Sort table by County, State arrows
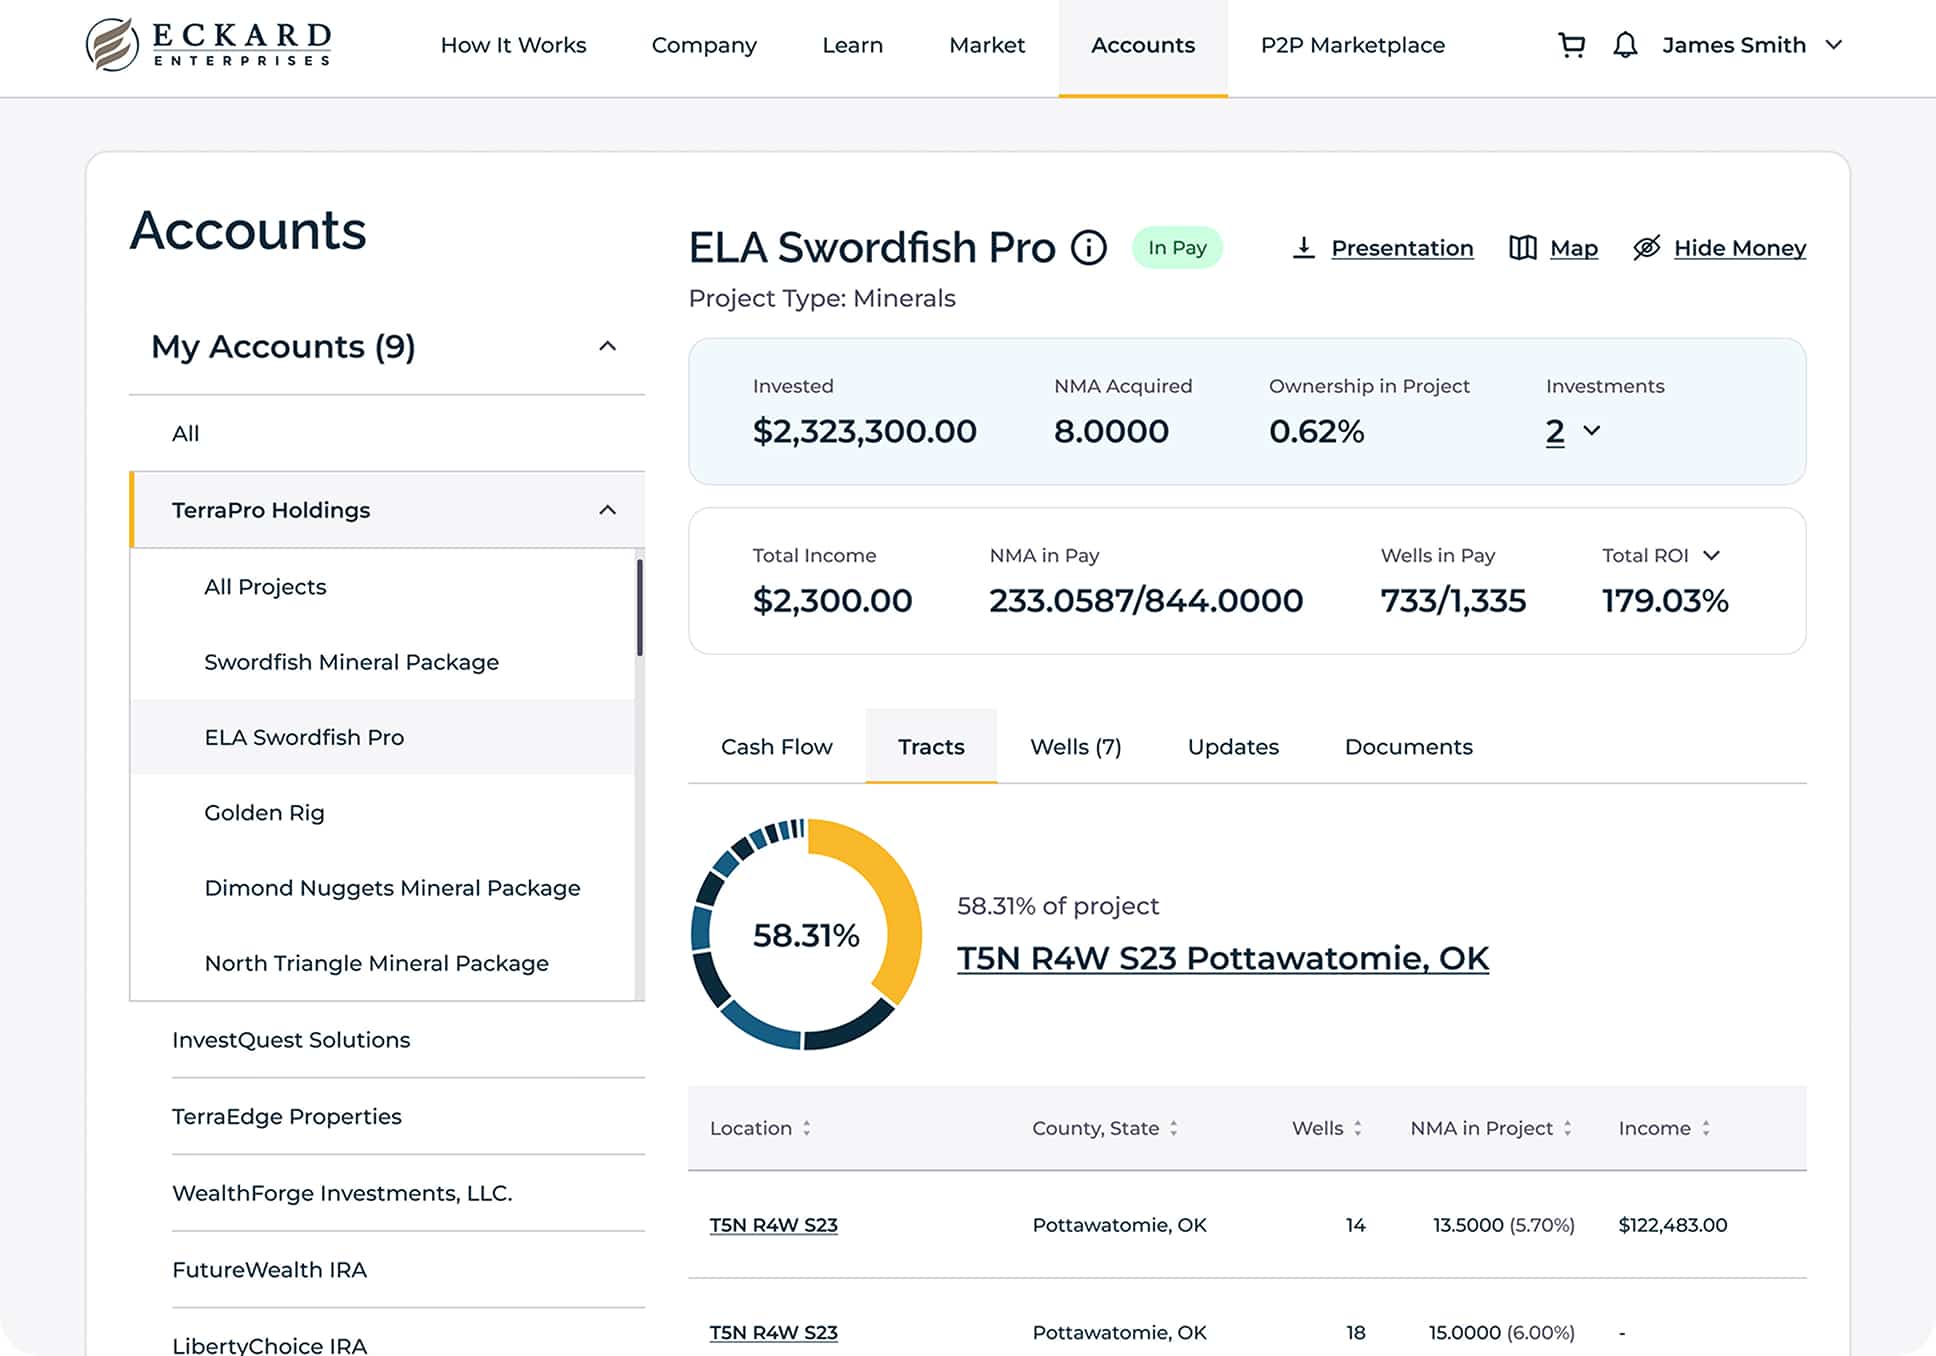 pos(1173,1128)
